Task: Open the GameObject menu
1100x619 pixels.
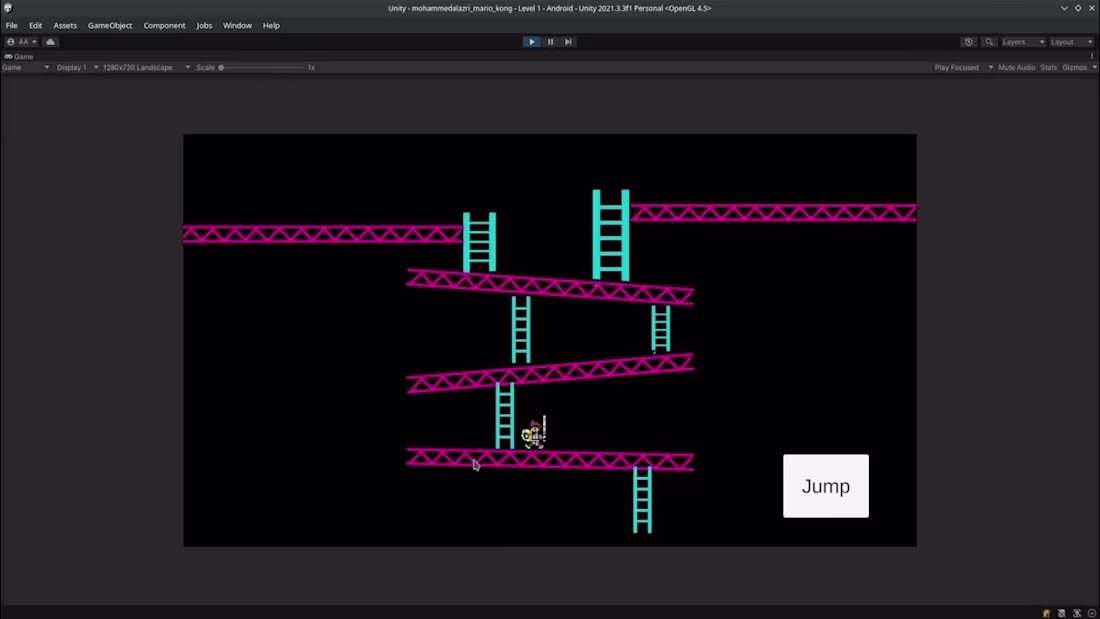Action: pyautogui.click(x=110, y=25)
